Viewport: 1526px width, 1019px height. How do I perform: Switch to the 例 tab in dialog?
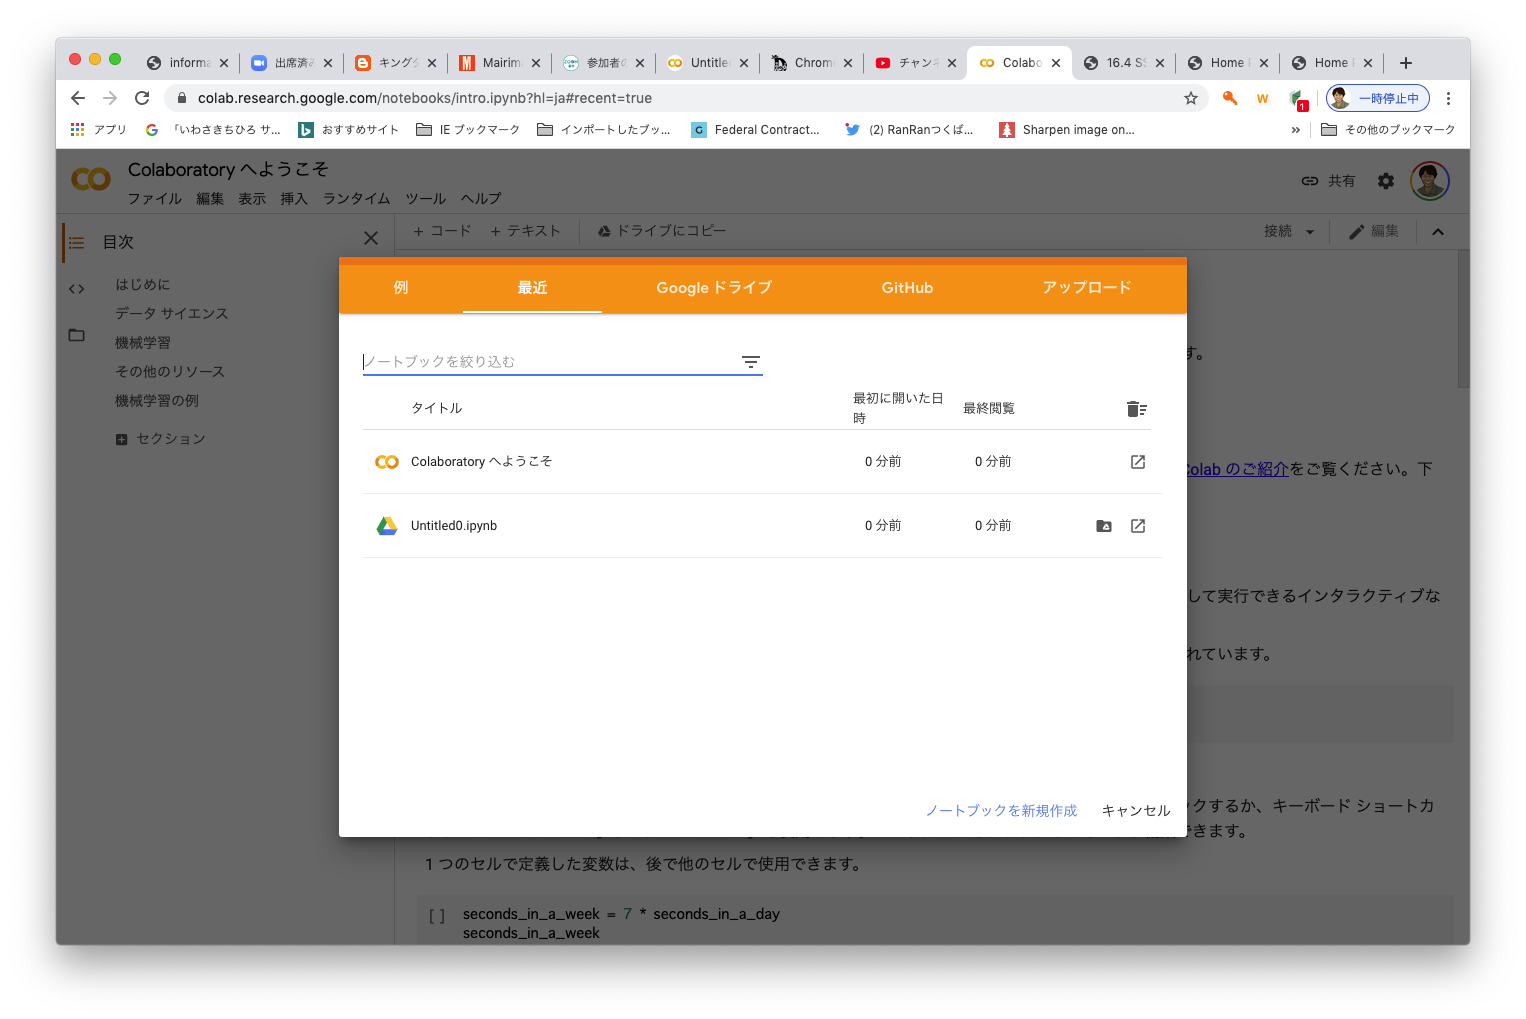(x=401, y=288)
